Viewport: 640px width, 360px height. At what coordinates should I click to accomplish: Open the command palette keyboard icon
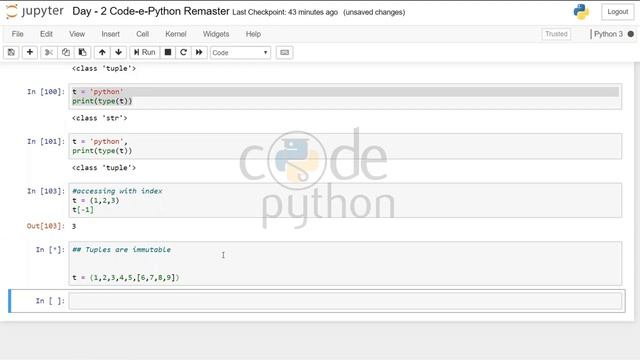(x=284, y=52)
